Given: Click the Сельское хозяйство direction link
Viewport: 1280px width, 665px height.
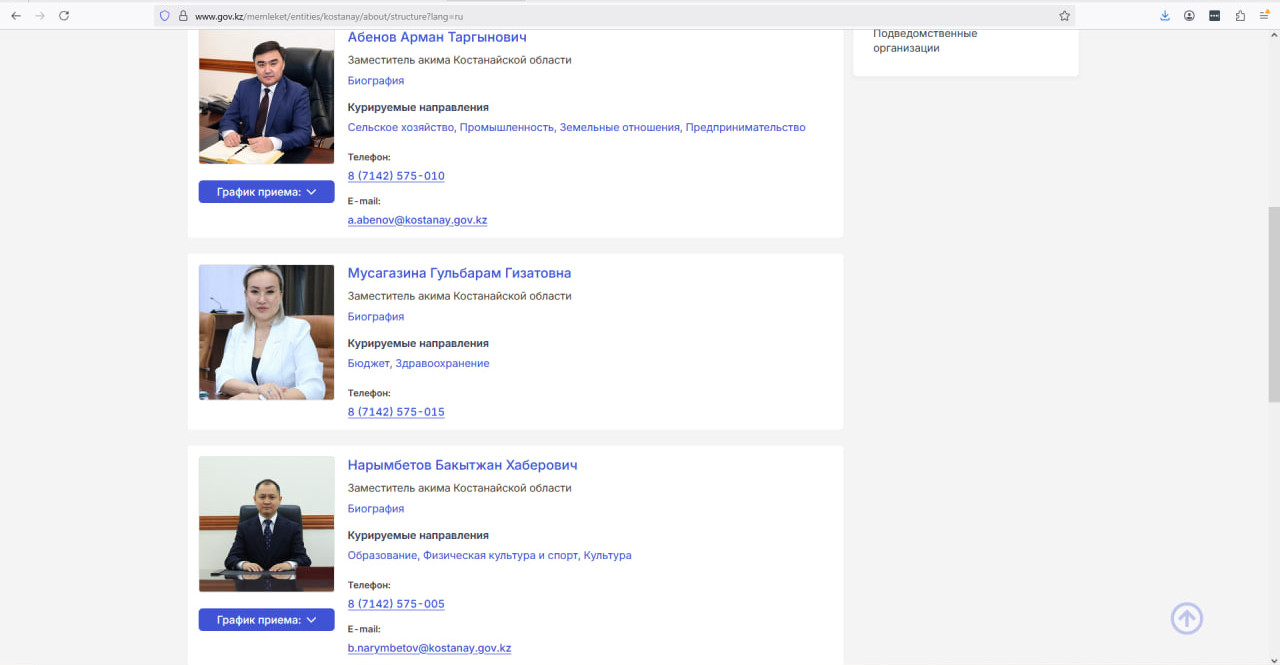Looking at the screenshot, I should [400, 128].
